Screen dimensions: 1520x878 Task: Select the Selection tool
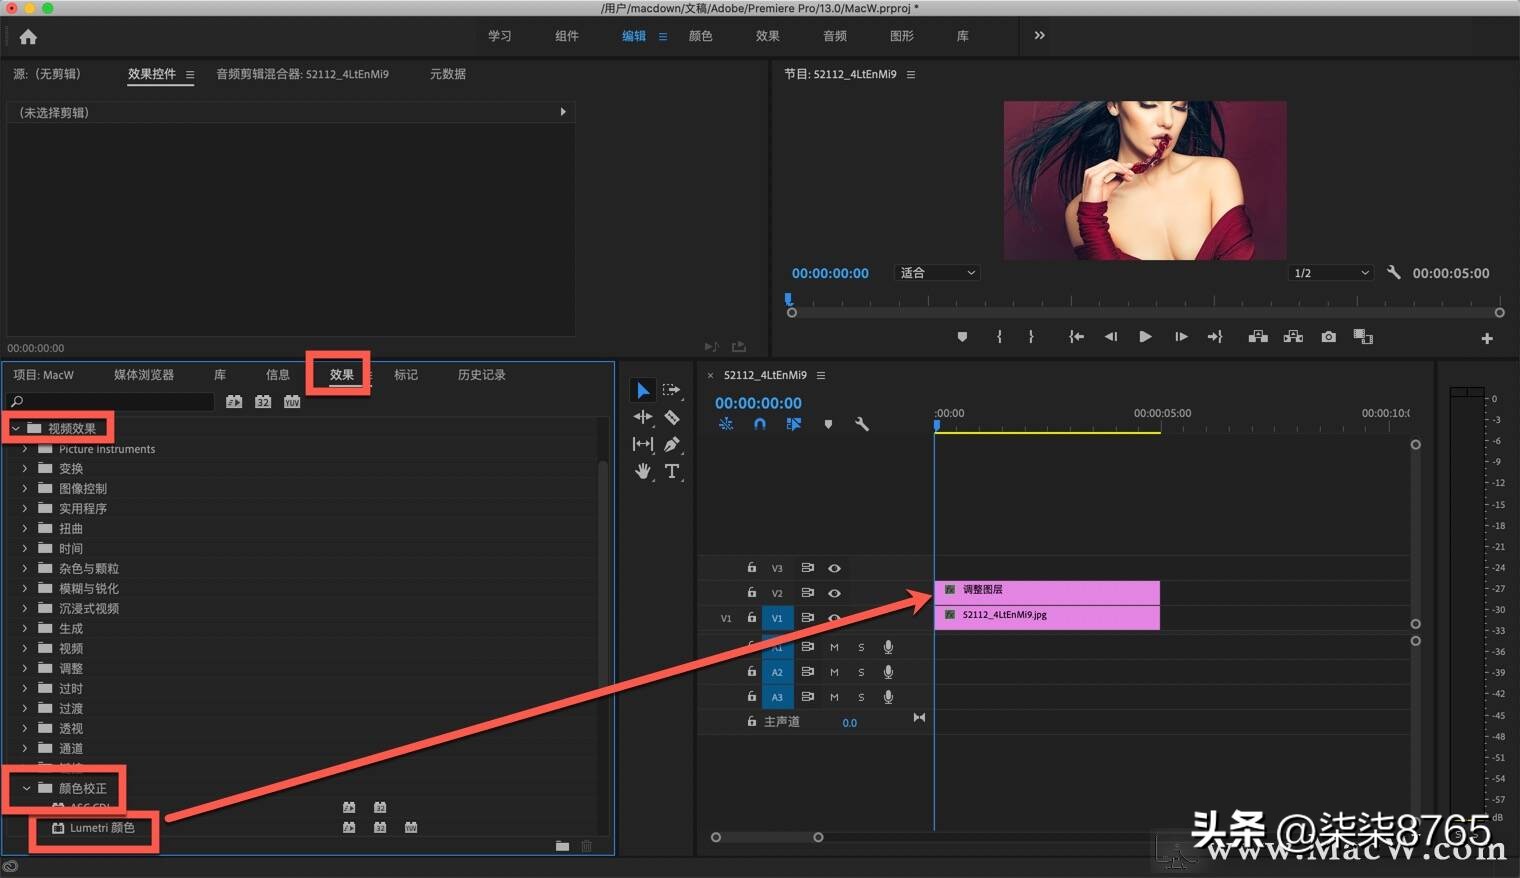pyautogui.click(x=643, y=390)
